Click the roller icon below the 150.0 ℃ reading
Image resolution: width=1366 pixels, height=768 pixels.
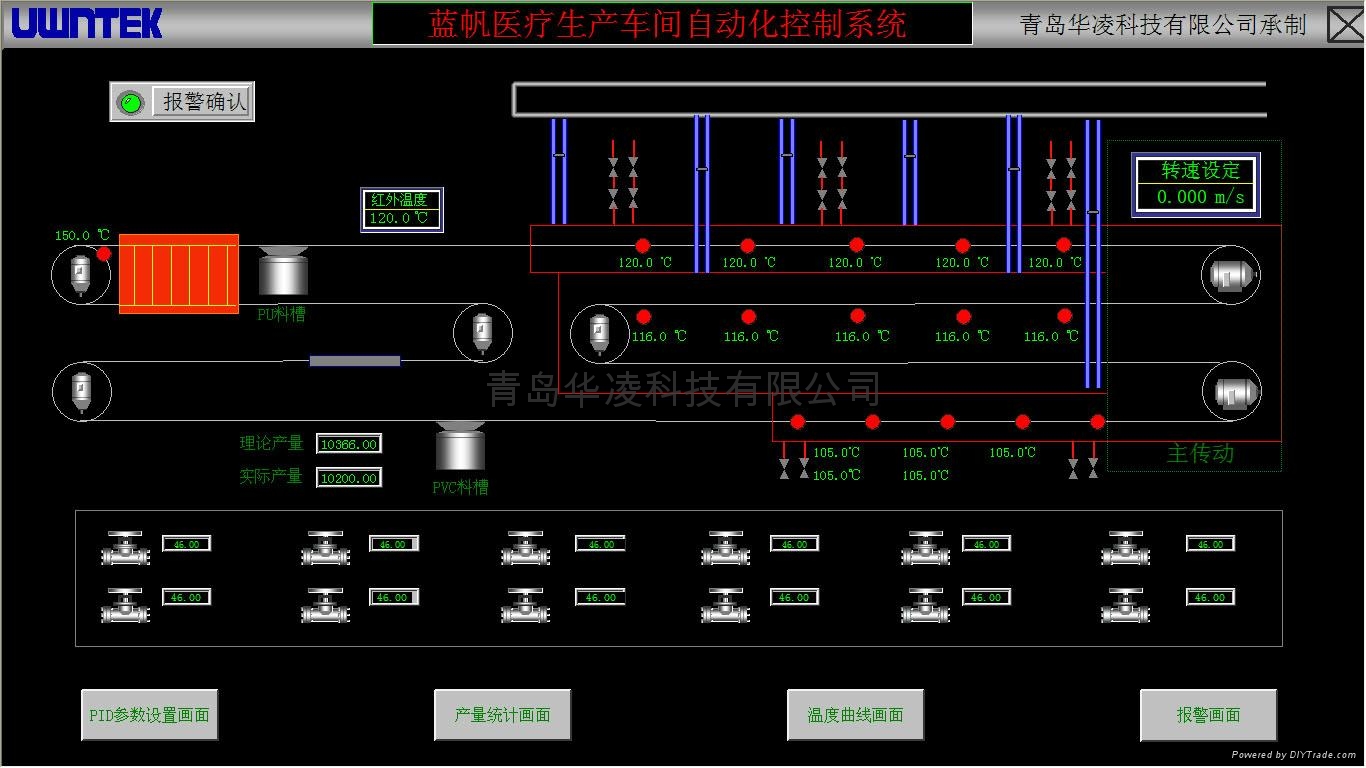pyautogui.click(x=81, y=274)
